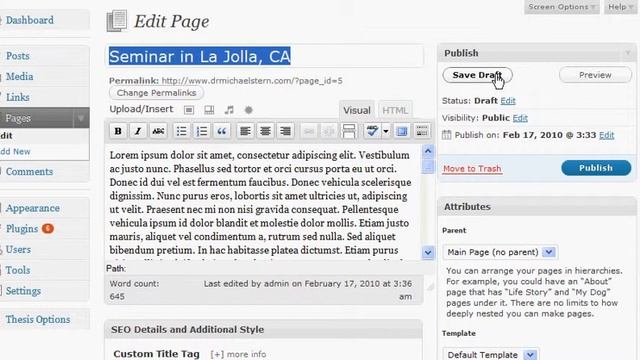
Task: Apply strikethrough formatting (ABC icon)
Action: pyautogui.click(x=158, y=131)
